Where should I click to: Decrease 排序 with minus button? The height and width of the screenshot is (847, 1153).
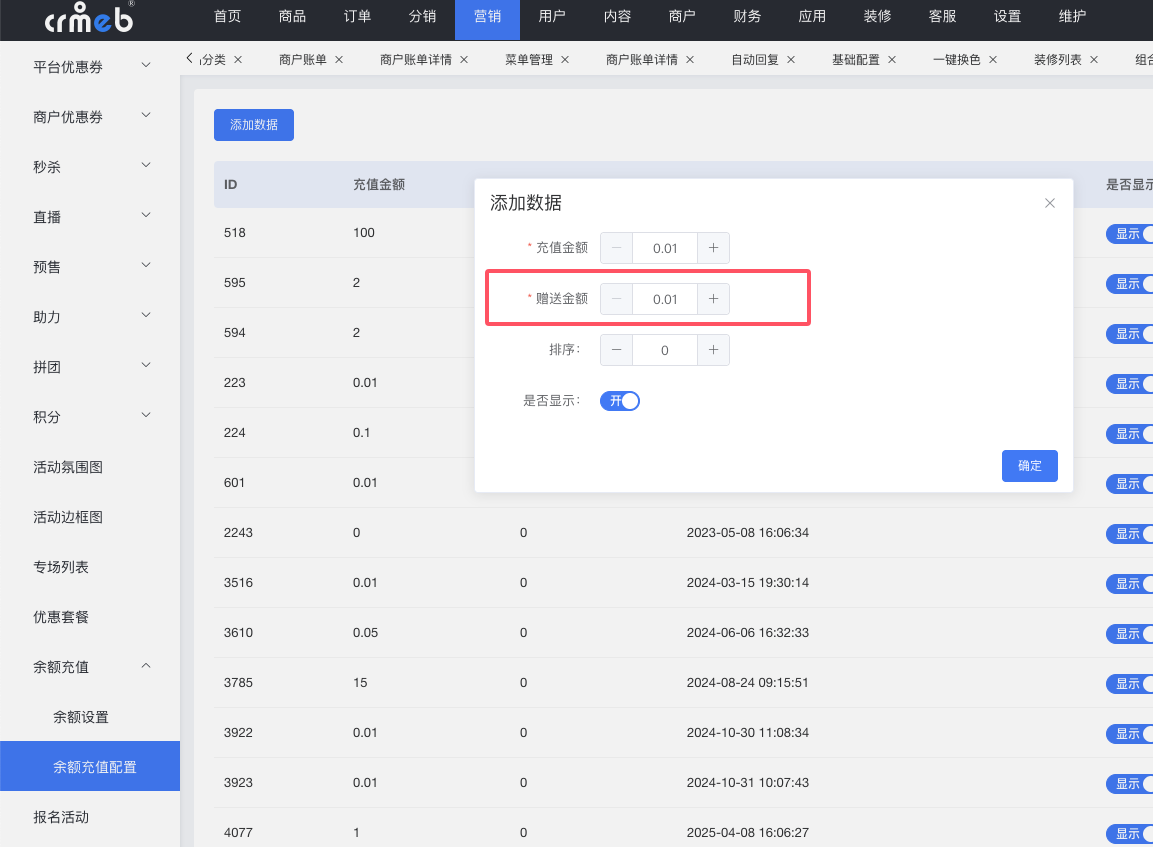[x=616, y=350]
